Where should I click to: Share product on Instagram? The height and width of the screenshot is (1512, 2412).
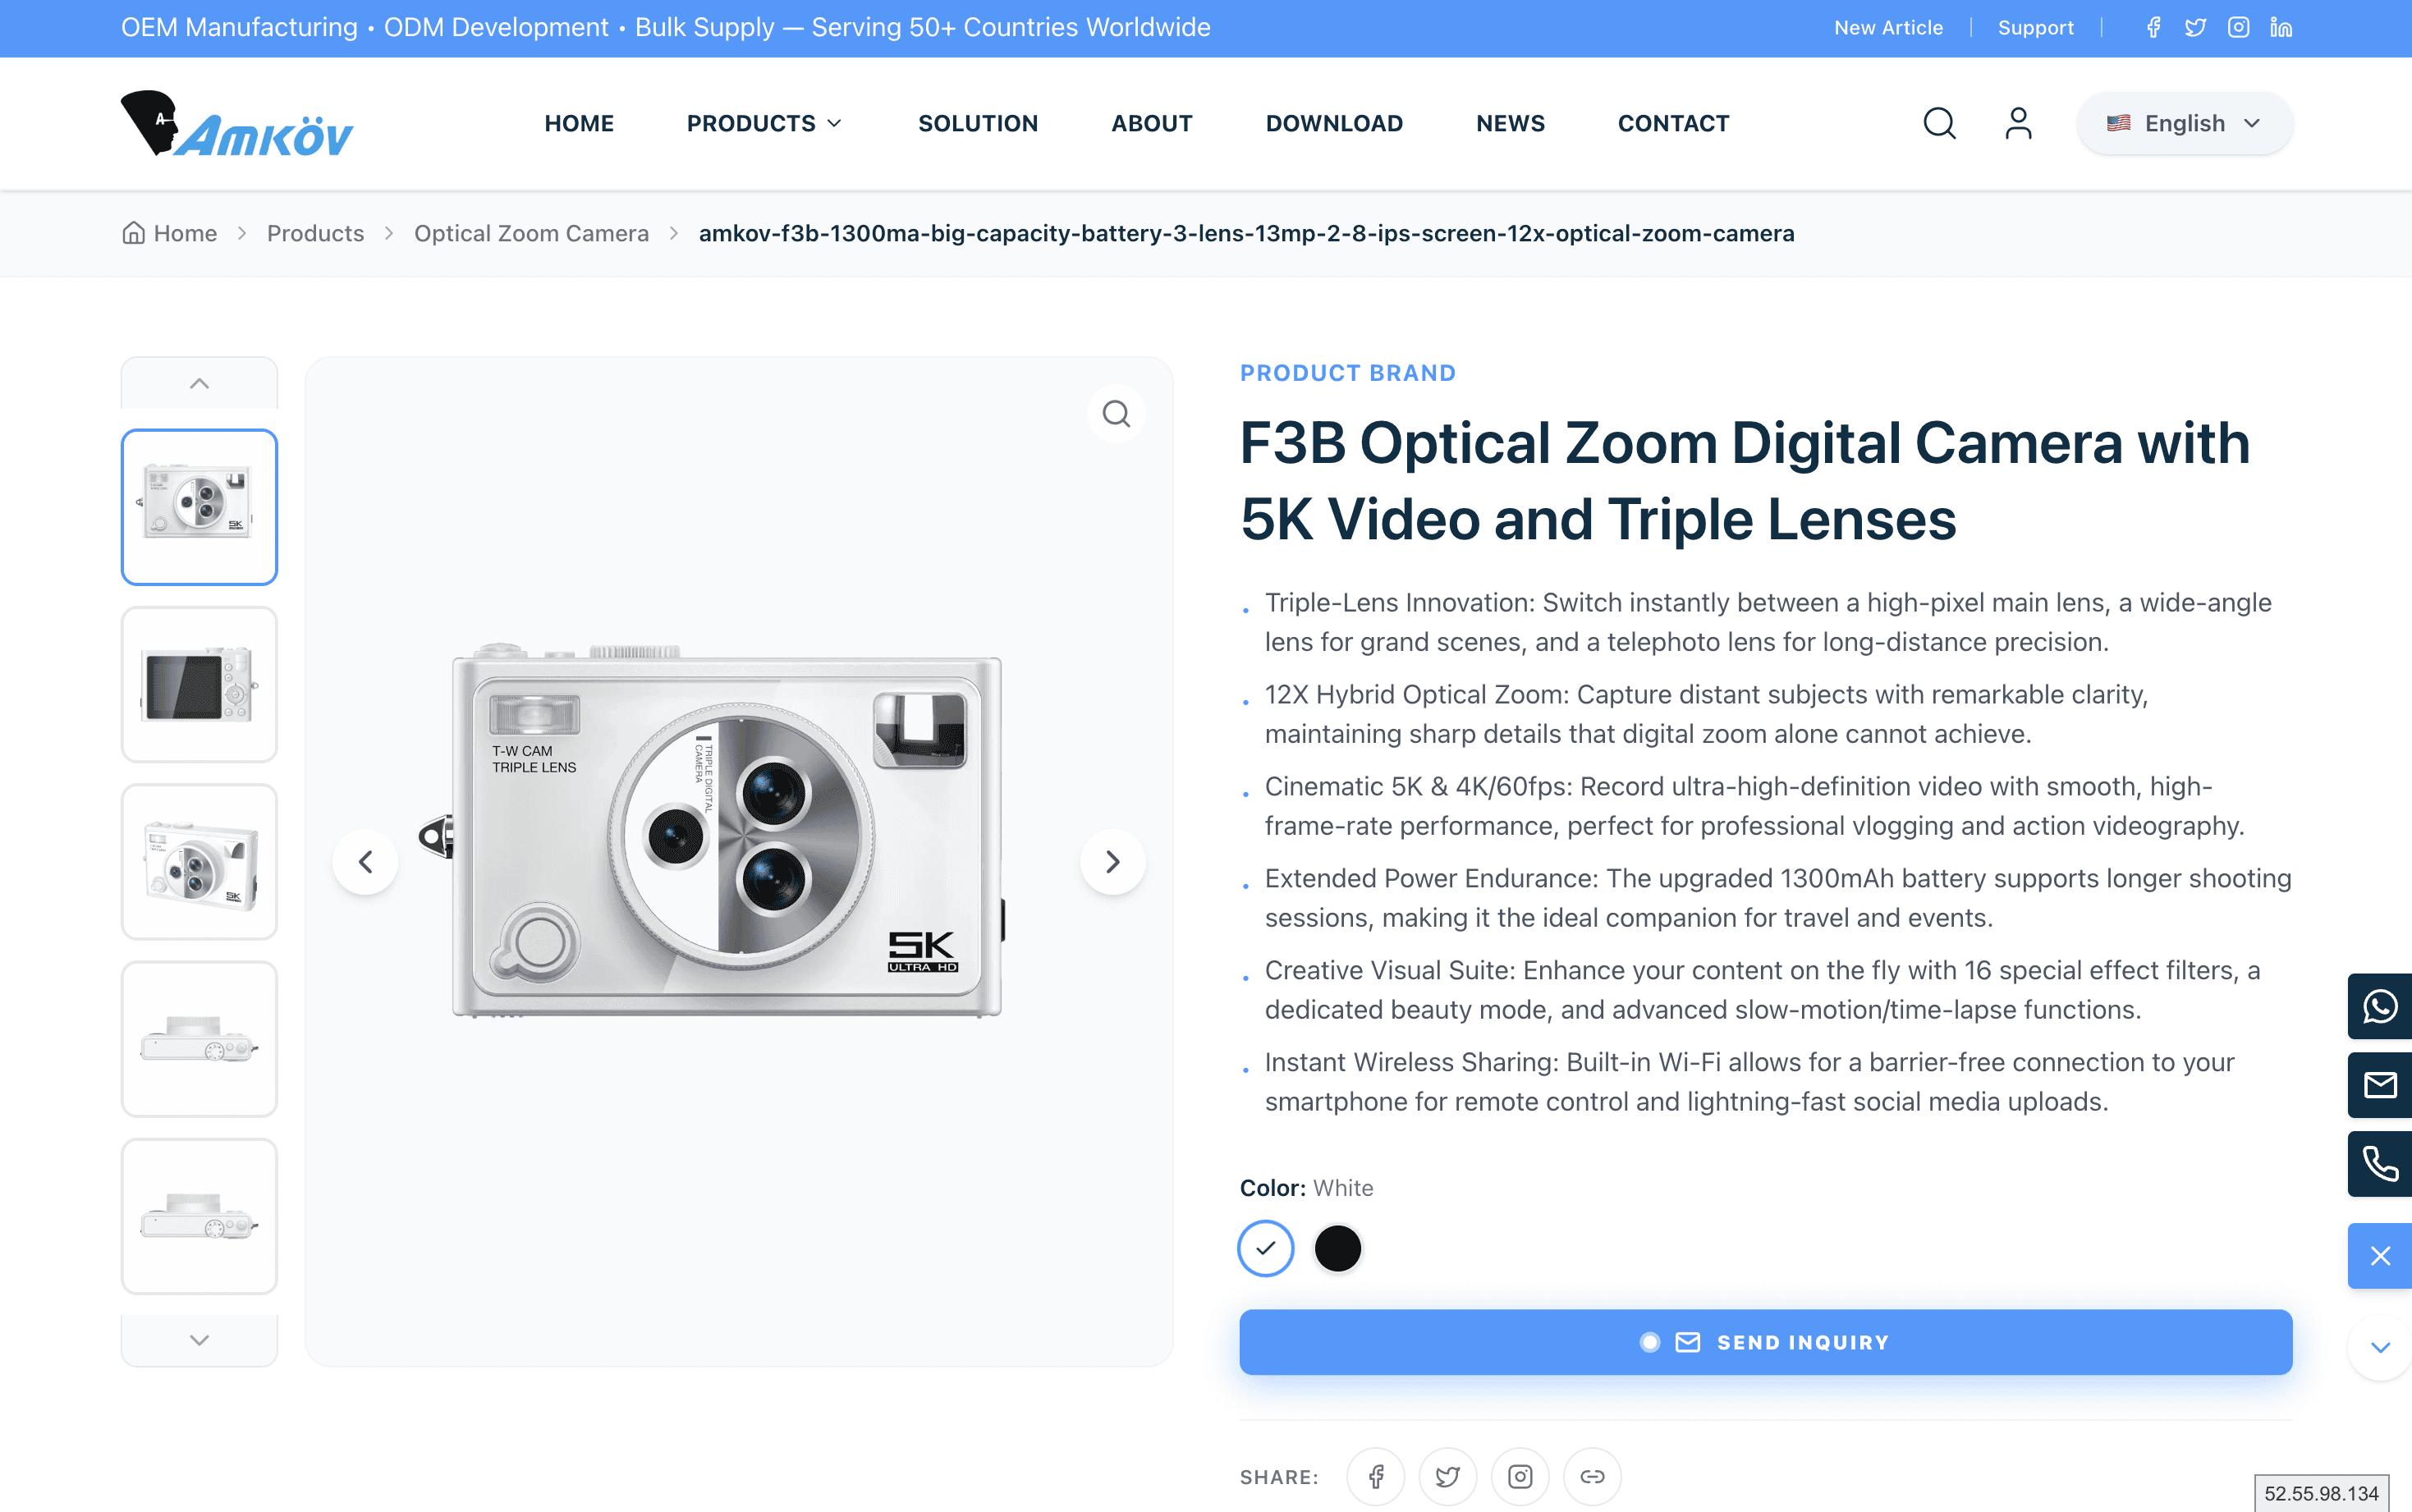click(x=1520, y=1477)
